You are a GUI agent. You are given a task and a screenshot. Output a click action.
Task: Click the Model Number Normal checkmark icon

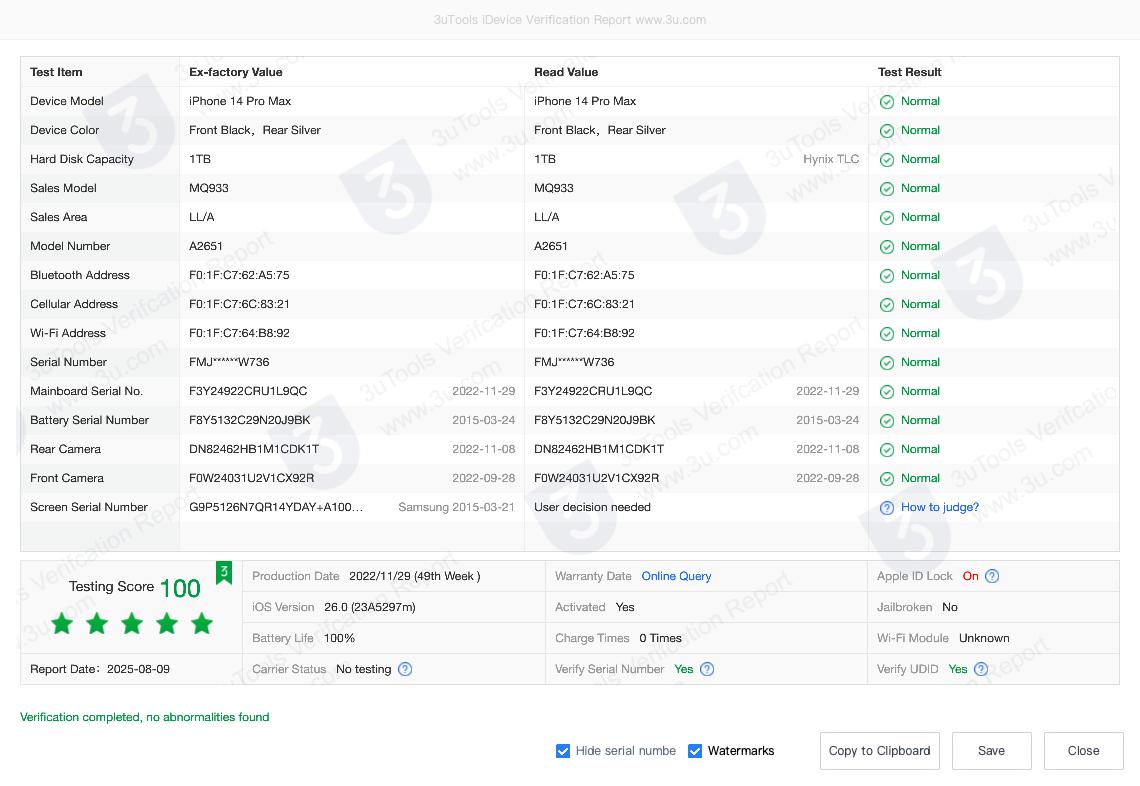(x=886, y=246)
